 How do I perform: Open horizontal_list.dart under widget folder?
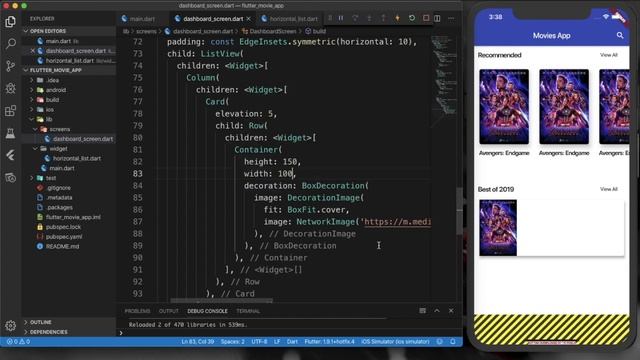77,158
